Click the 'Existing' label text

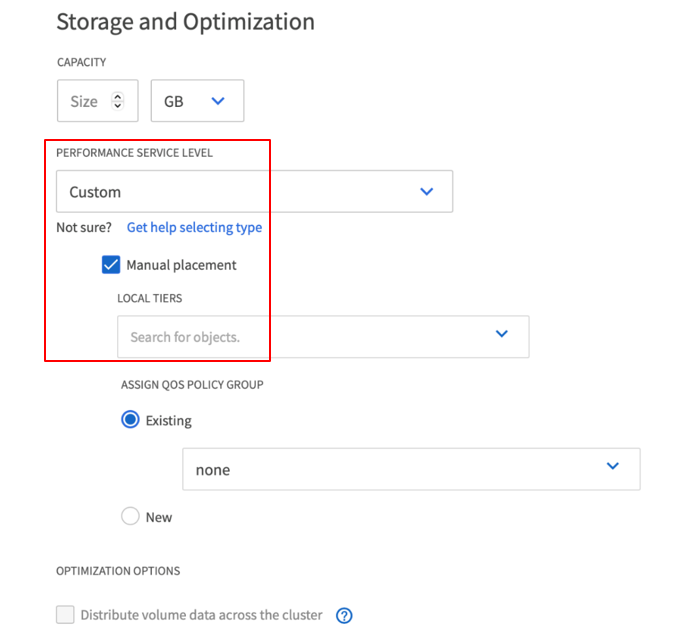tap(168, 420)
